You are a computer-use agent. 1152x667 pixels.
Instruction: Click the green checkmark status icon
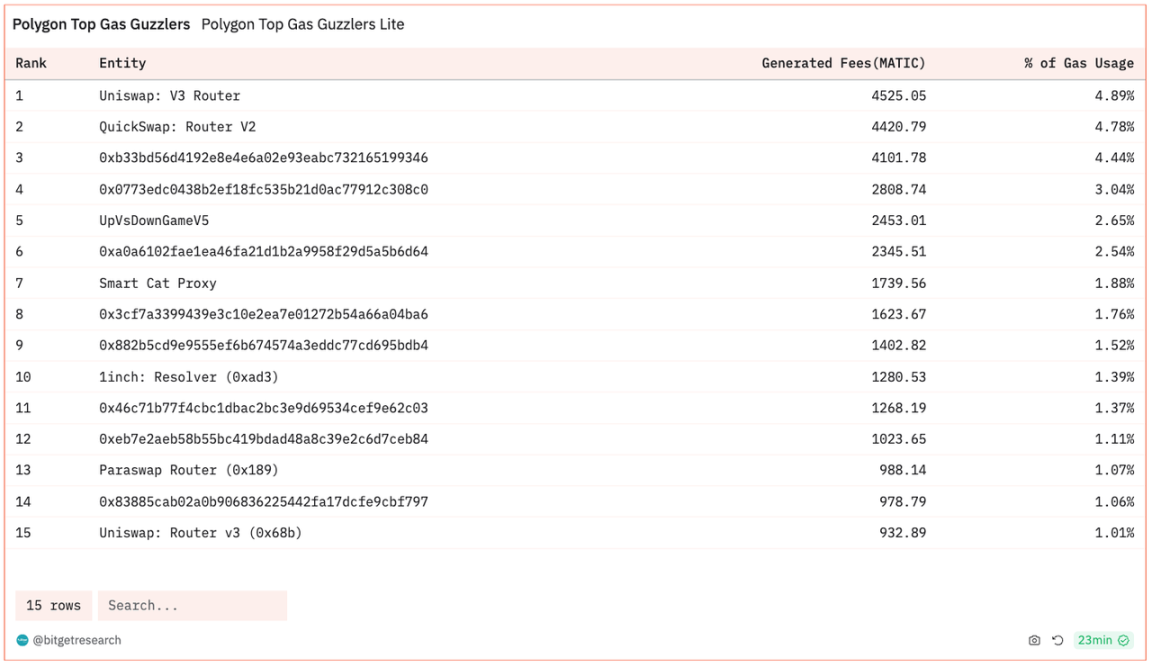coord(1124,640)
